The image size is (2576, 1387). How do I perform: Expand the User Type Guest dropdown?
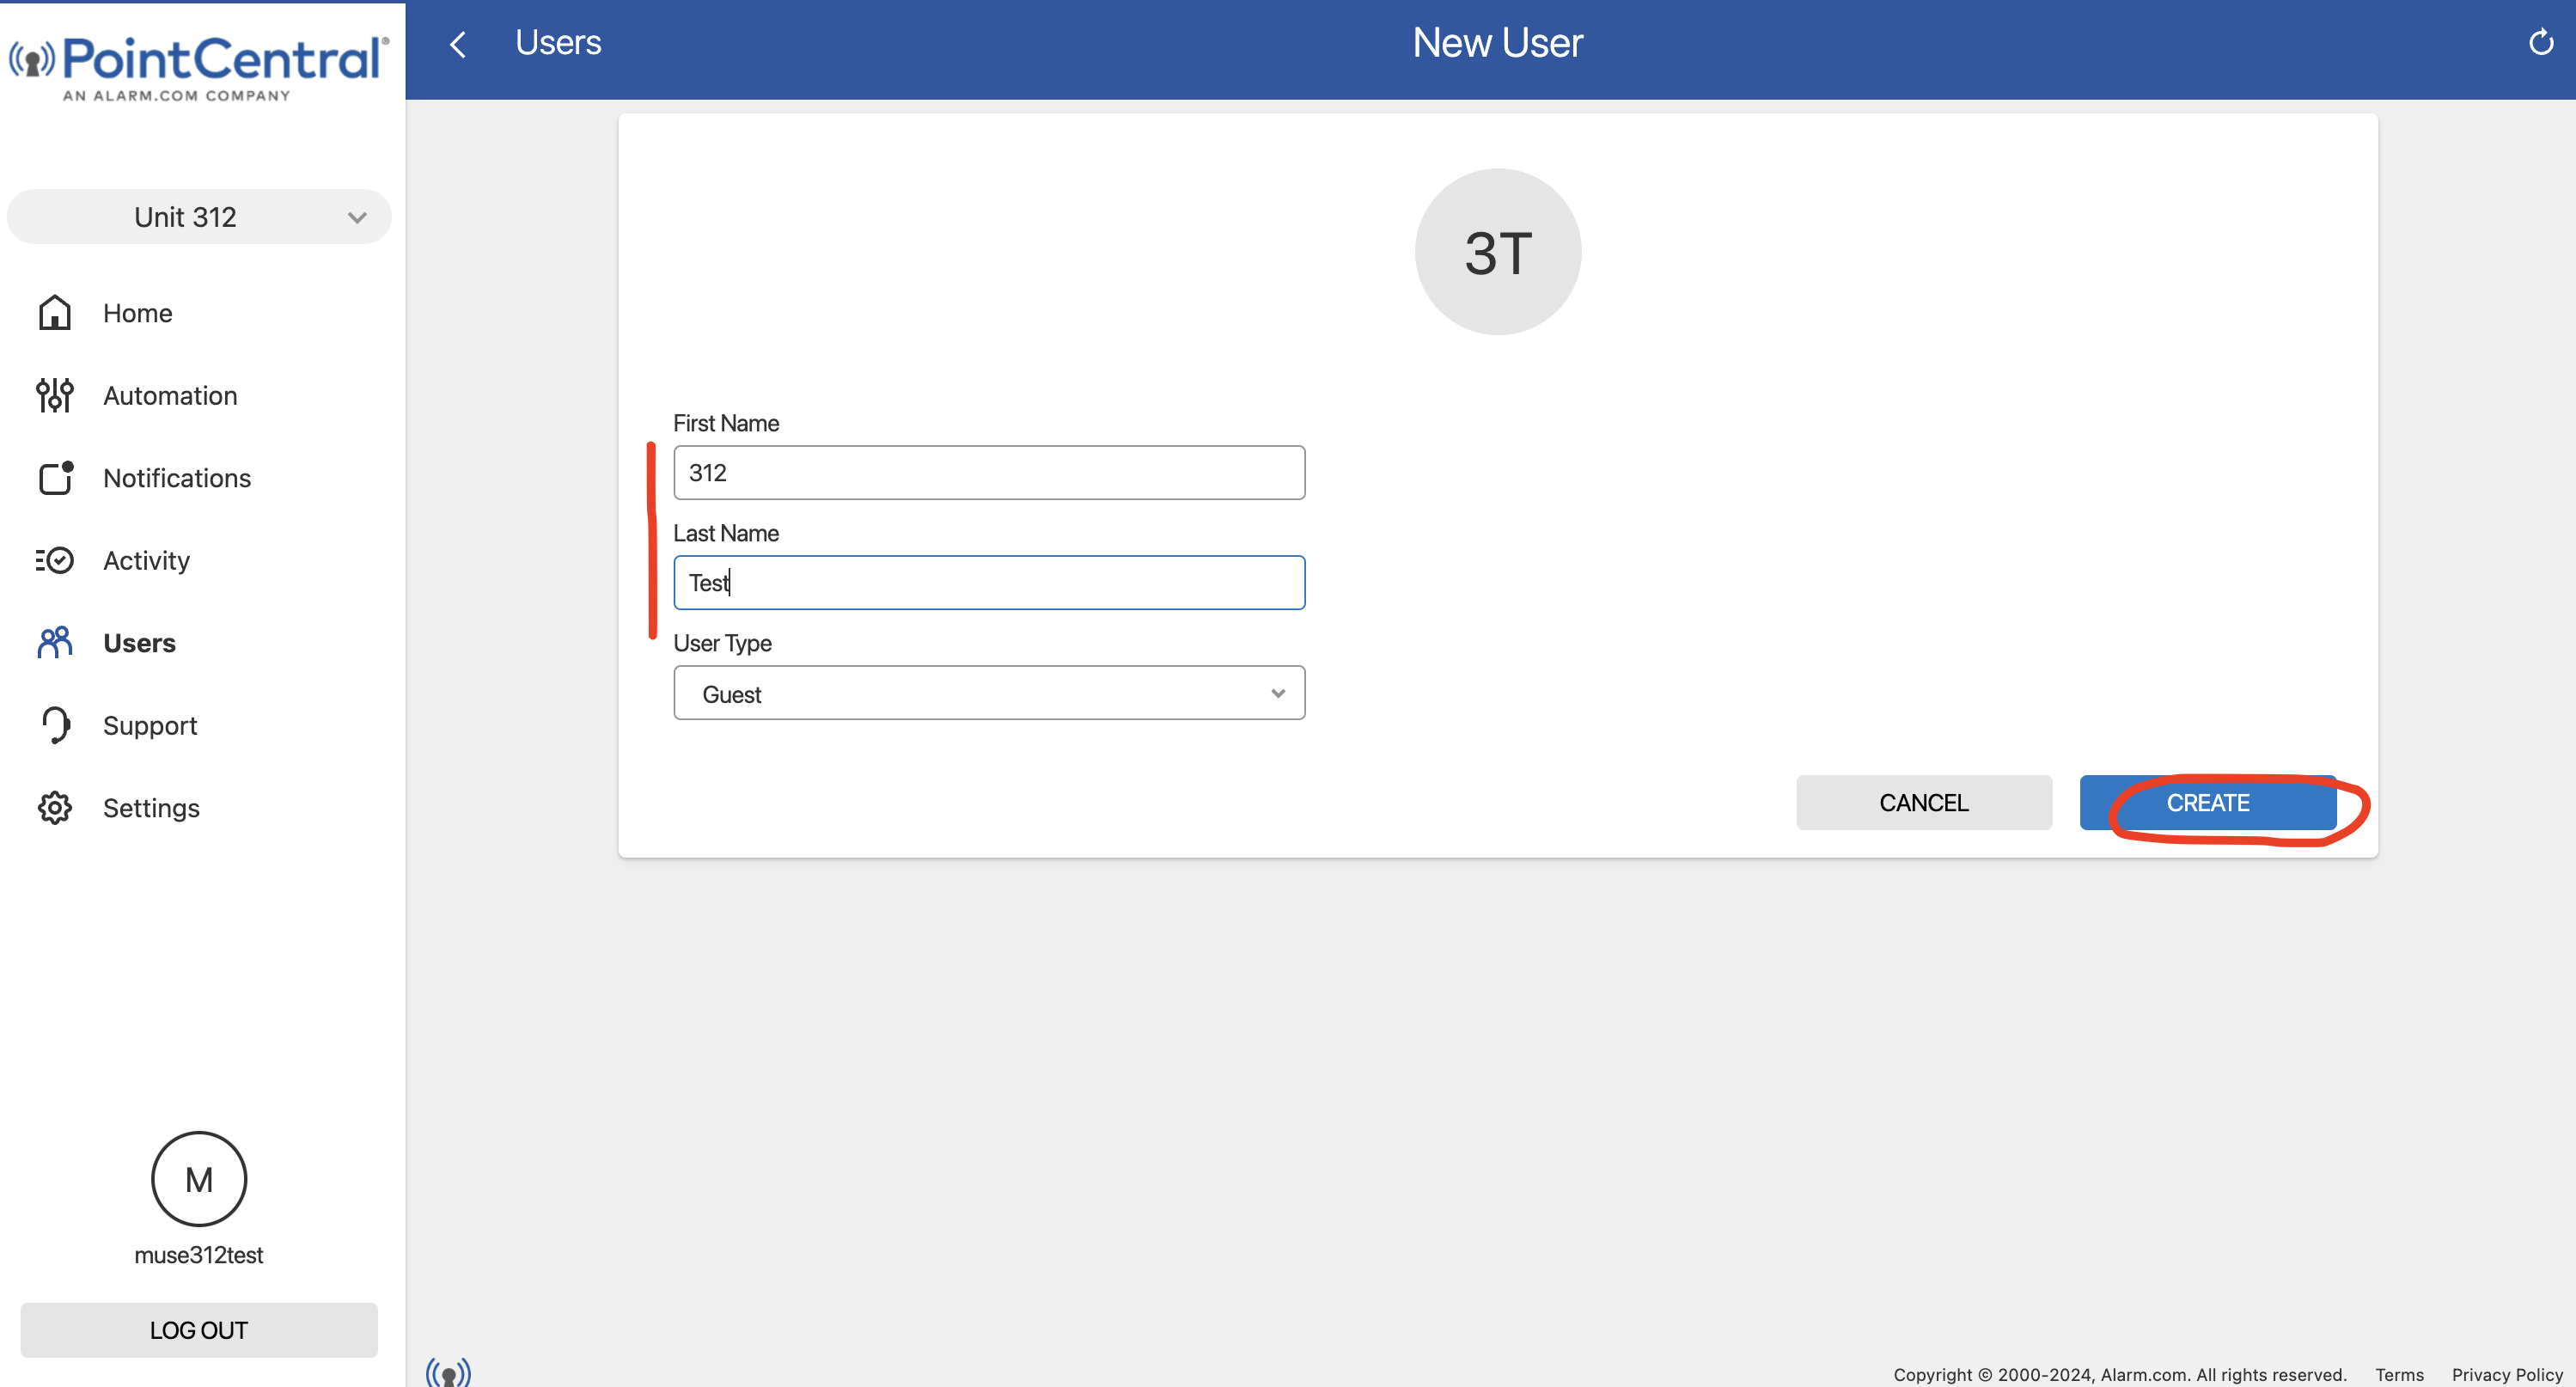[x=988, y=693]
